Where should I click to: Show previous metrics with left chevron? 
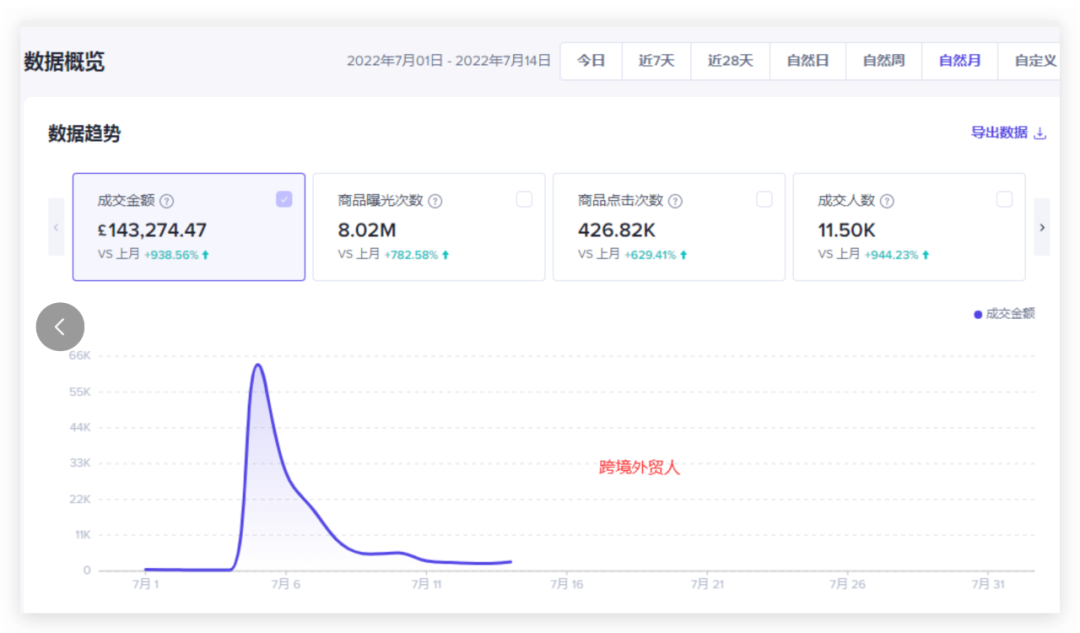(x=56, y=227)
